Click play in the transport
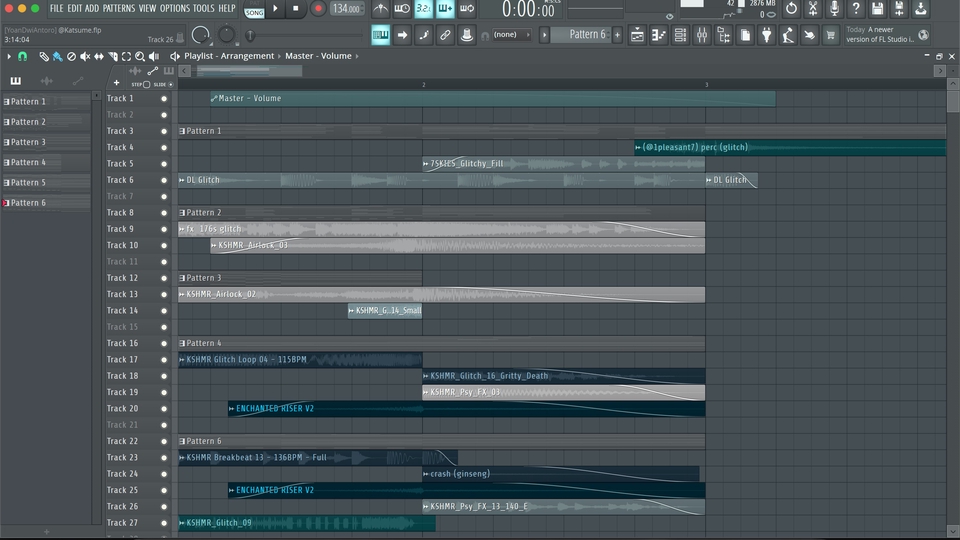 pos(275,9)
